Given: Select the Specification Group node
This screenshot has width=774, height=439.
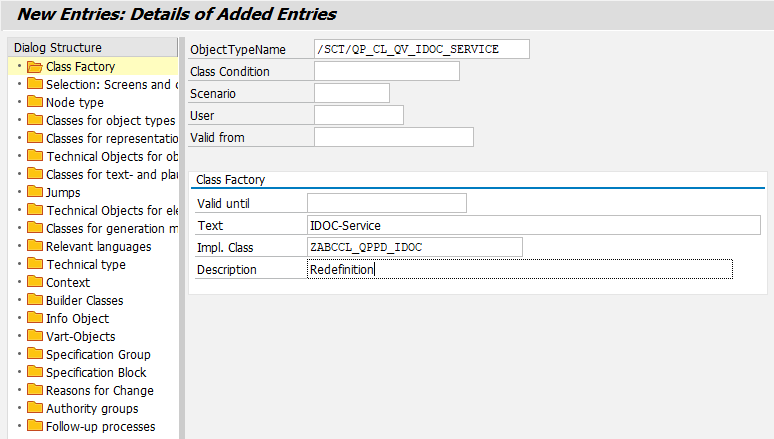Looking at the screenshot, I should pyautogui.click(x=98, y=355).
